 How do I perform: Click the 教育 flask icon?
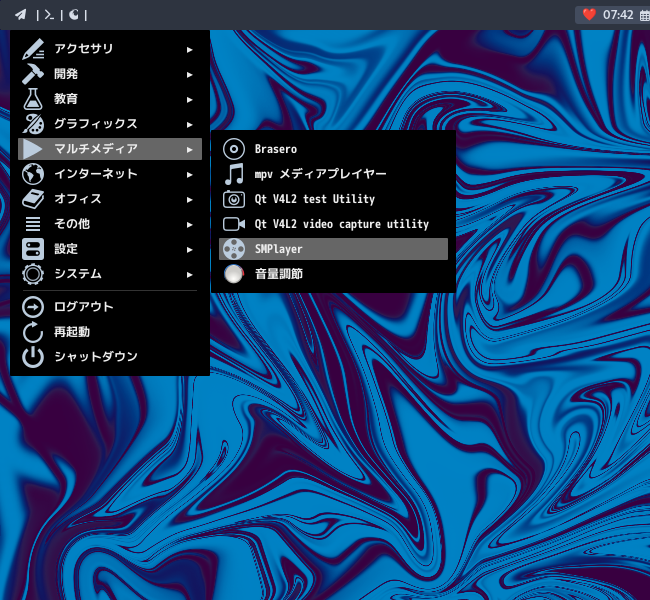(33, 99)
